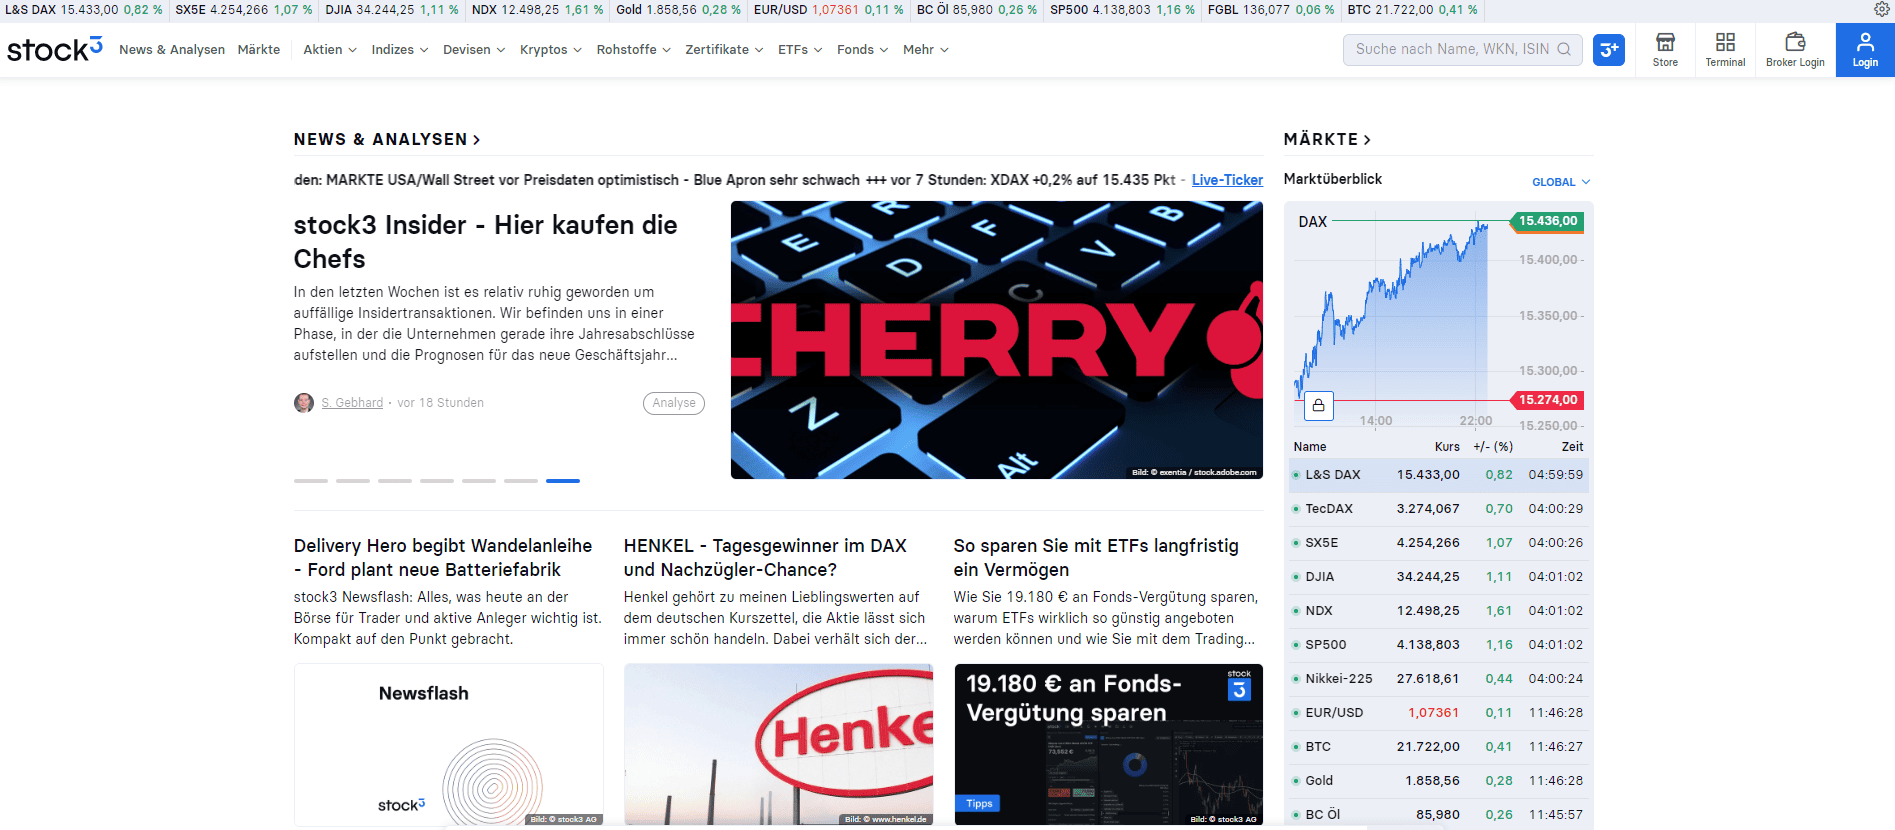Viewport: 1895px width, 830px height.
Task: Open News & Analysen menu item
Action: pyautogui.click(x=172, y=50)
